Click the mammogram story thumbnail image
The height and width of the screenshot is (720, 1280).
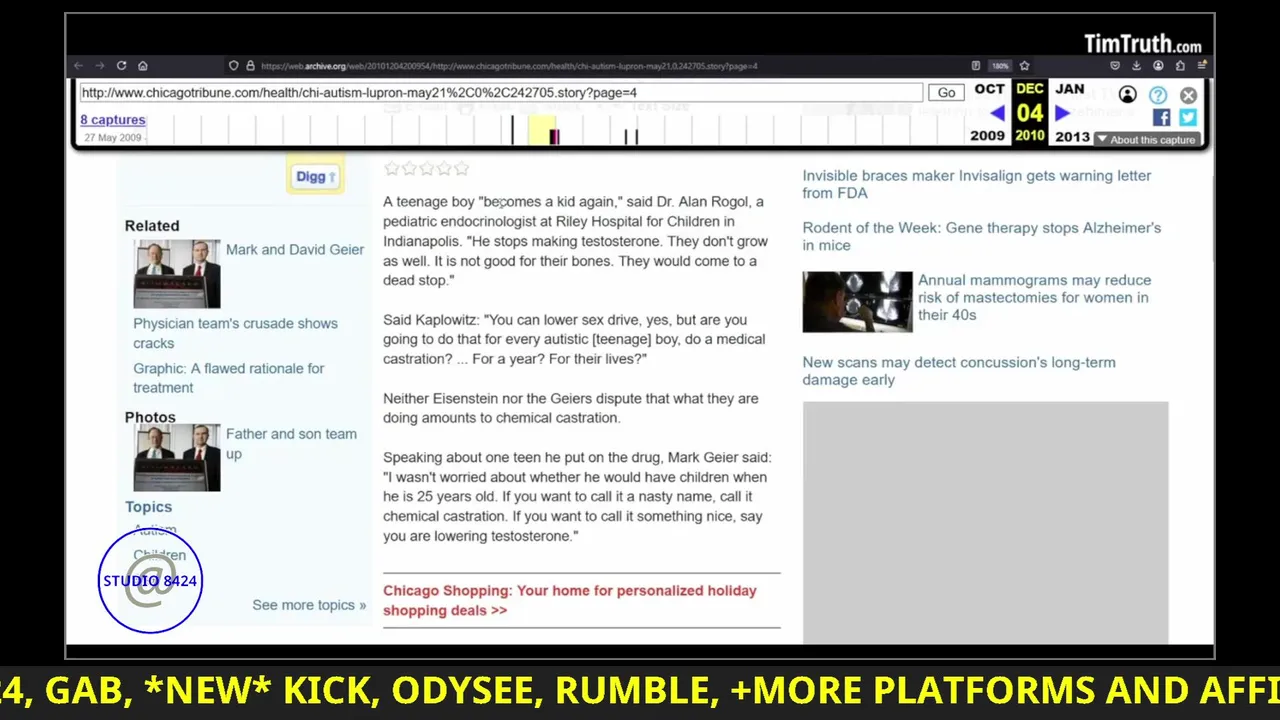coord(857,302)
